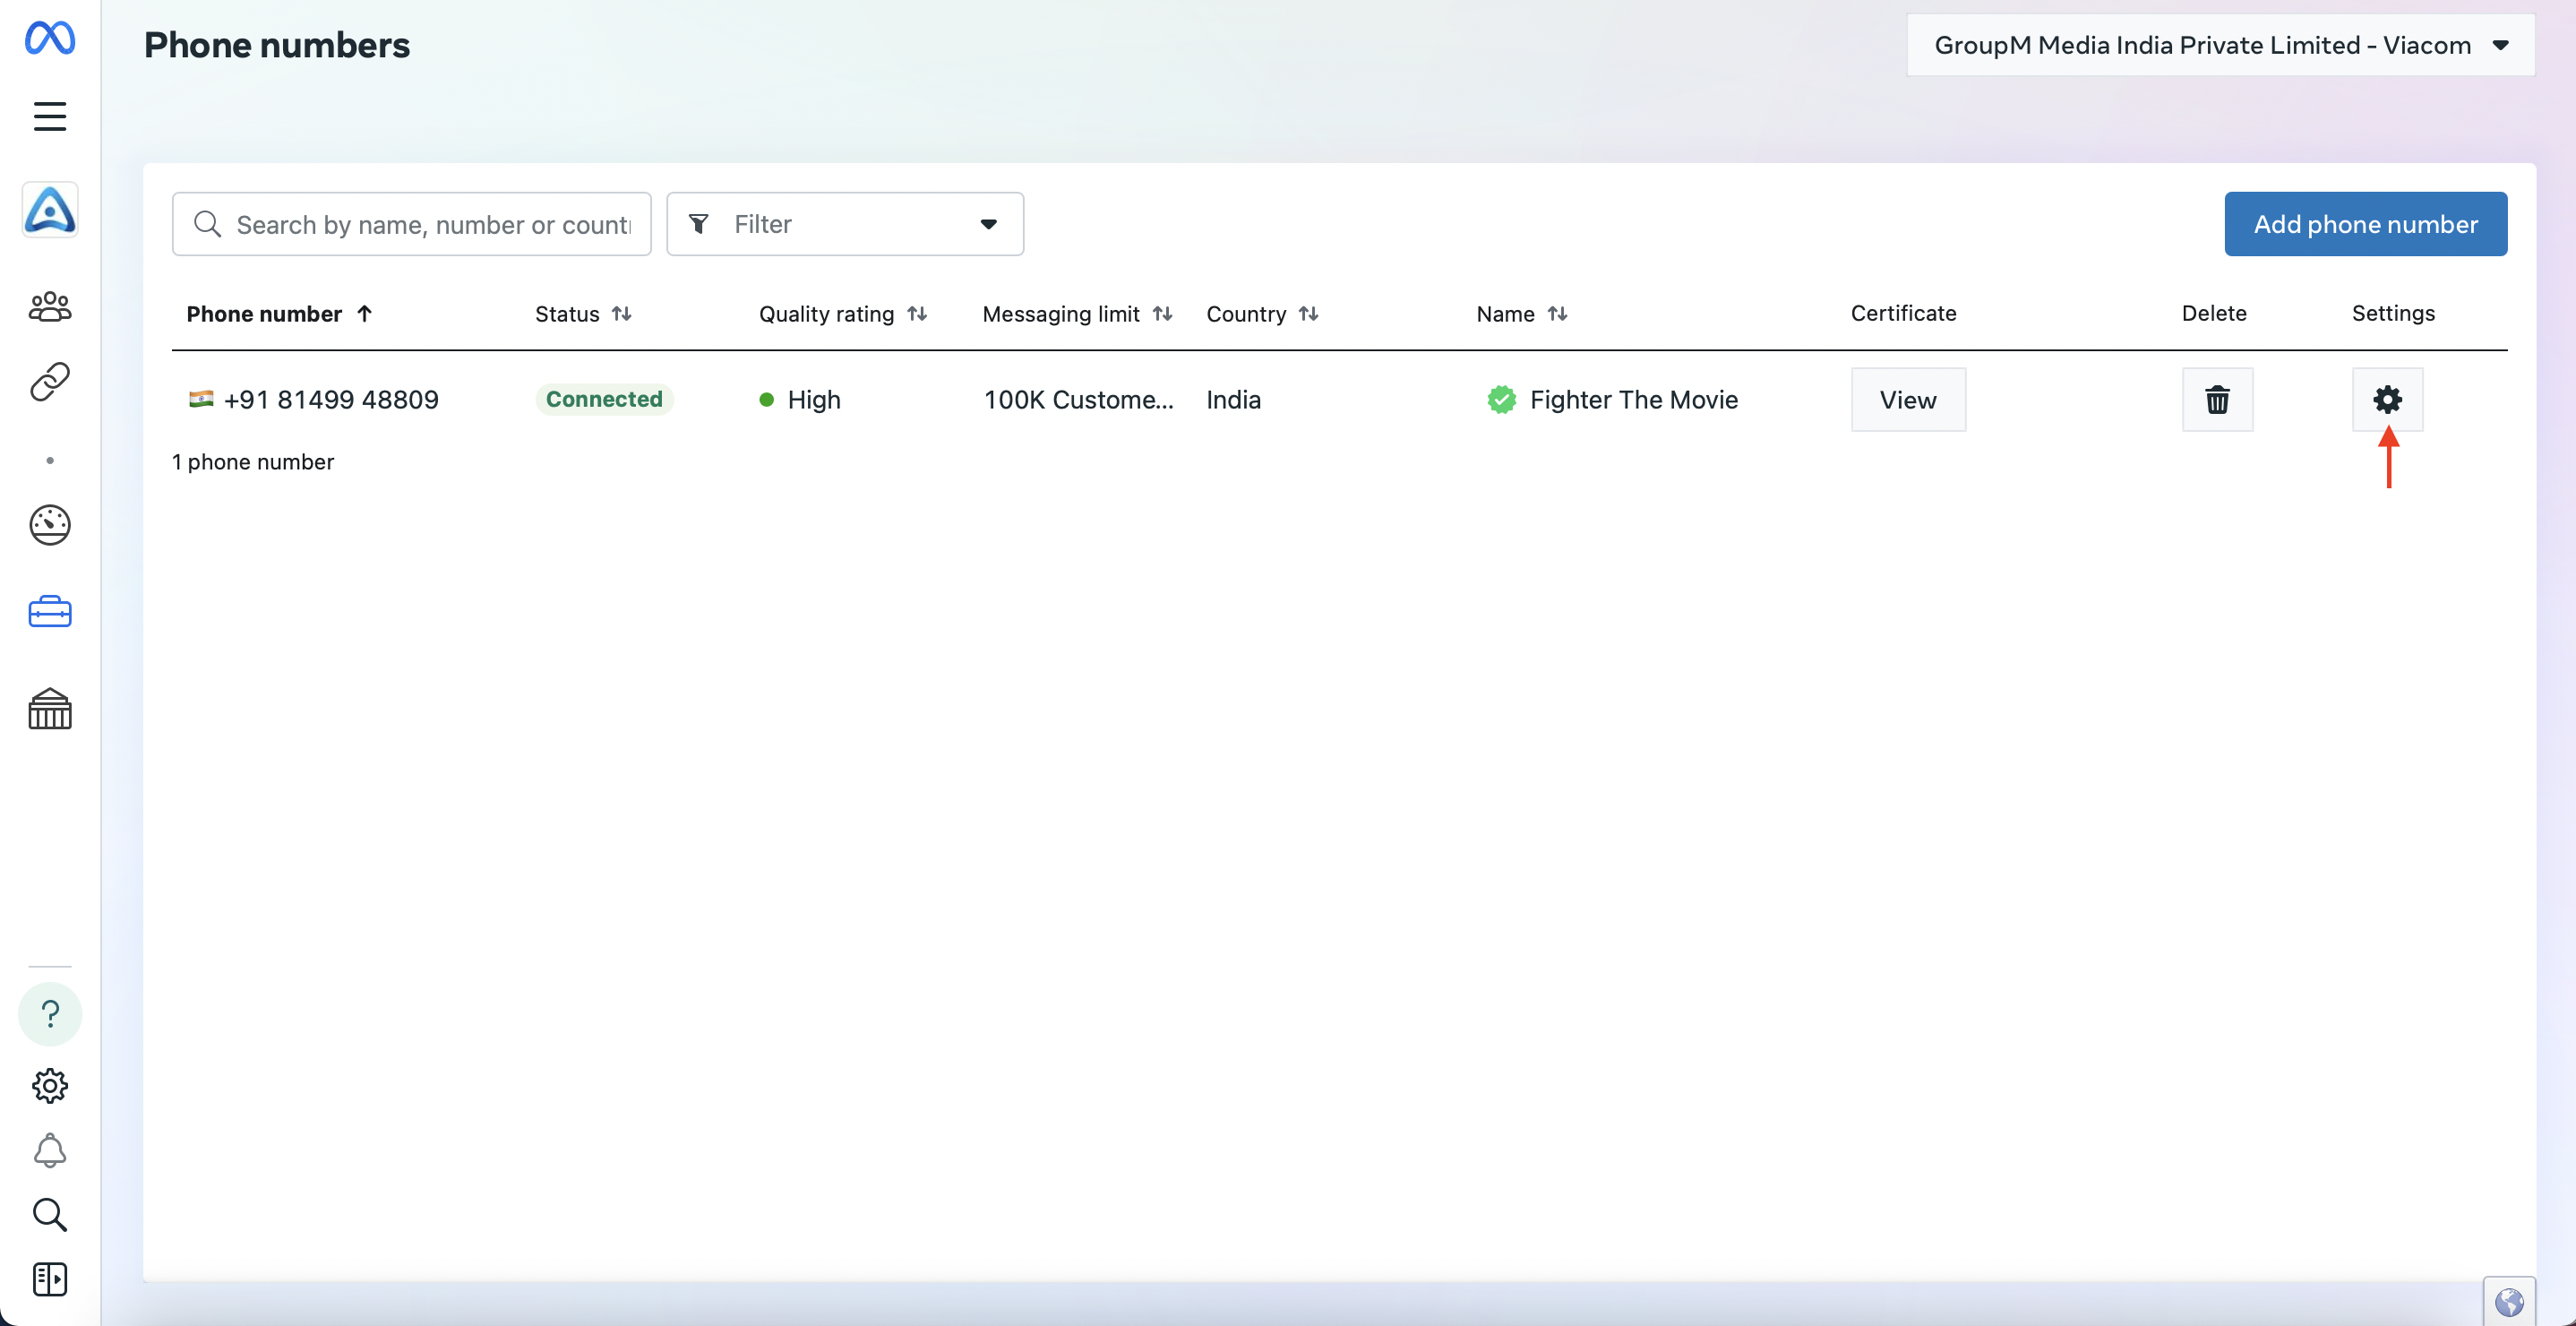View the certificate
Viewport: 2576px width, 1326px height.
1908,399
